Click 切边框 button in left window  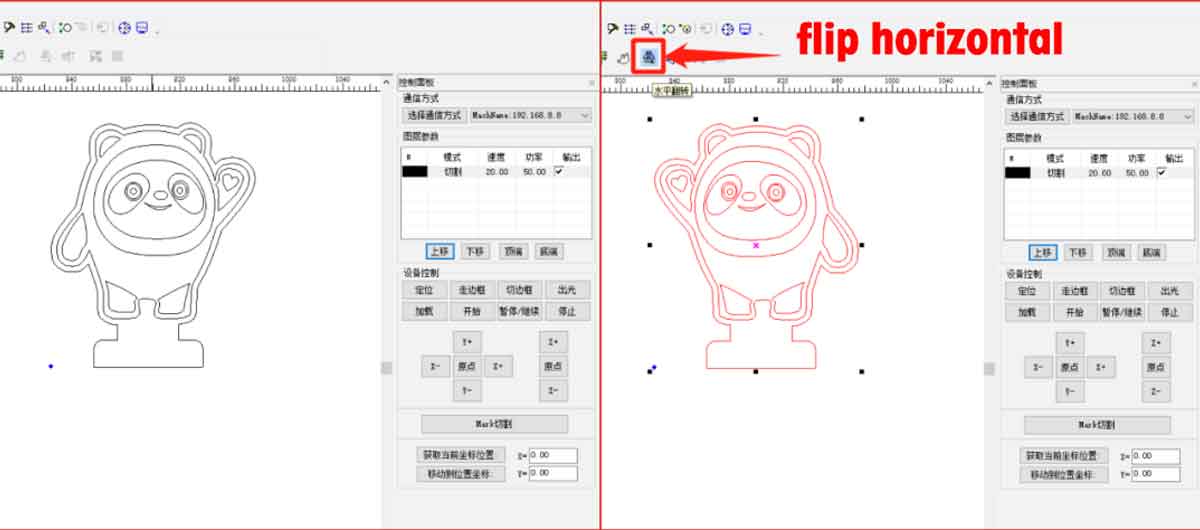pyautogui.click(x=519, y=290)
